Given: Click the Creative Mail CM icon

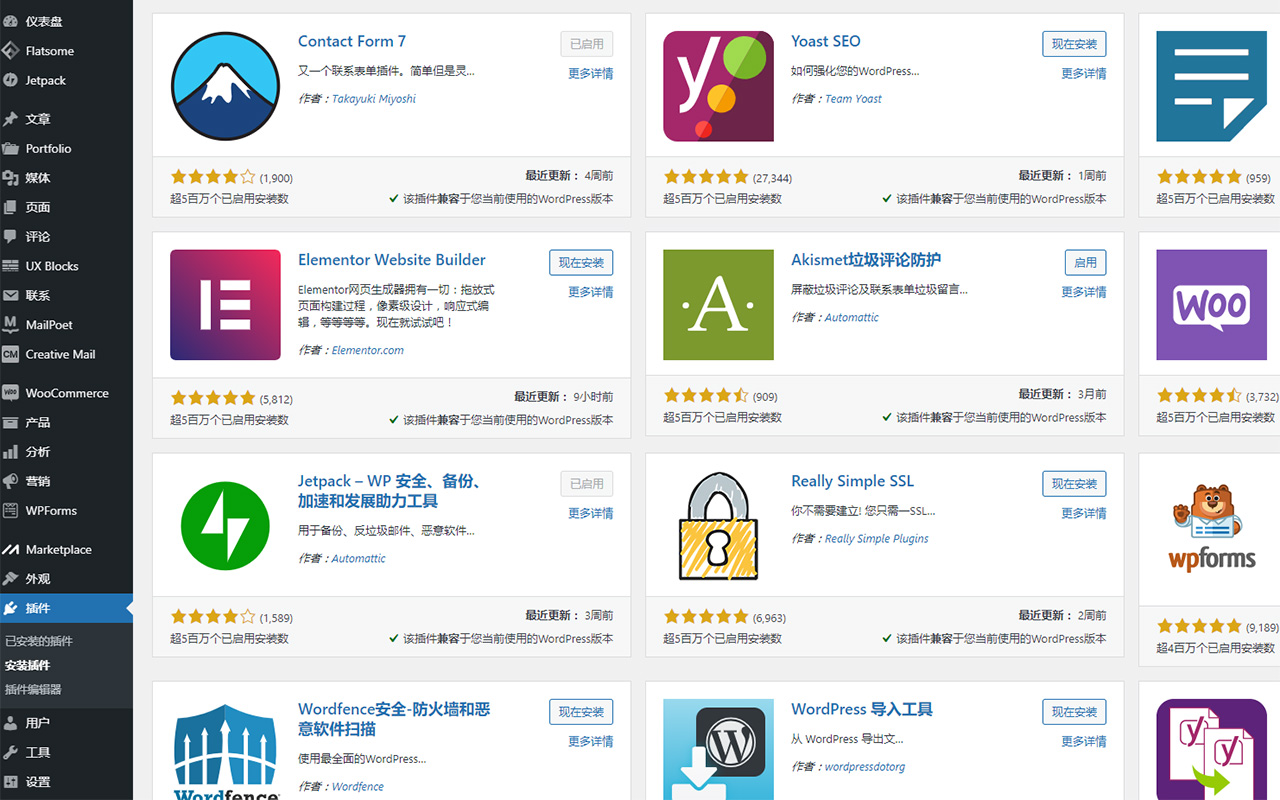Looking at the screenshot, I should coord(10,354).
